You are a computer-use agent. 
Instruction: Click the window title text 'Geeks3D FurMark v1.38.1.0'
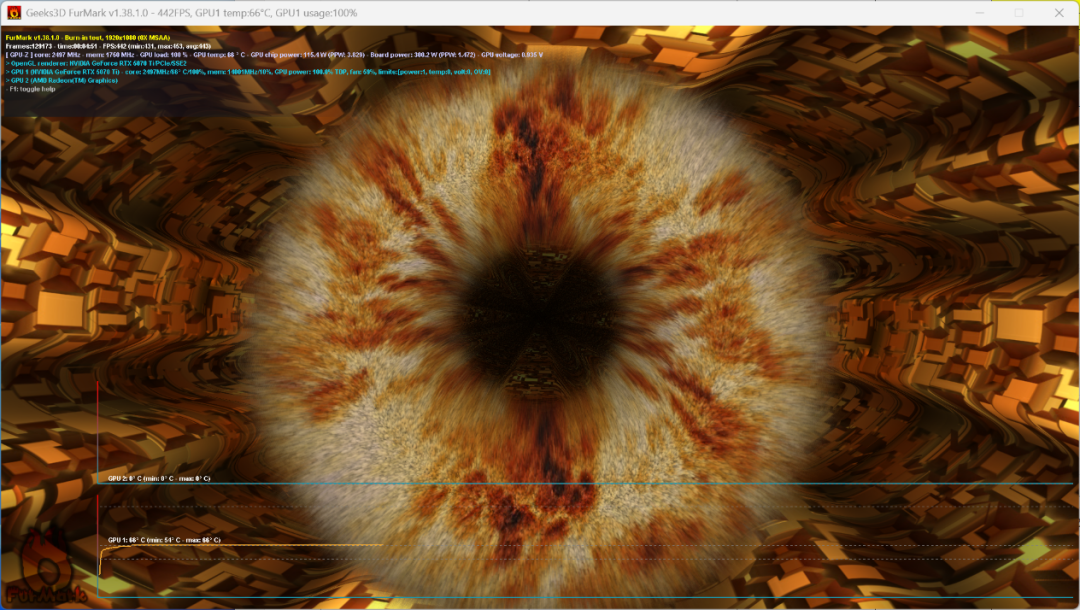87,13
